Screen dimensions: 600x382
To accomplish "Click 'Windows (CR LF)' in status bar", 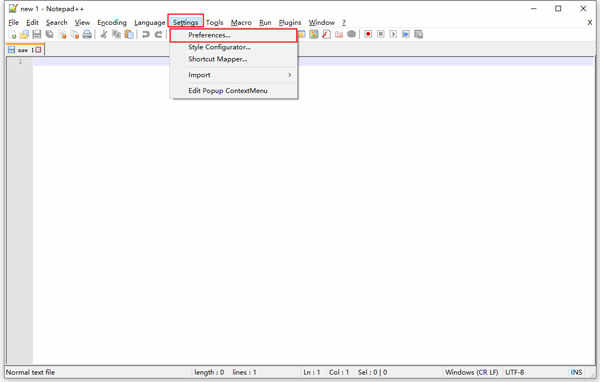I will click(471, 372).
